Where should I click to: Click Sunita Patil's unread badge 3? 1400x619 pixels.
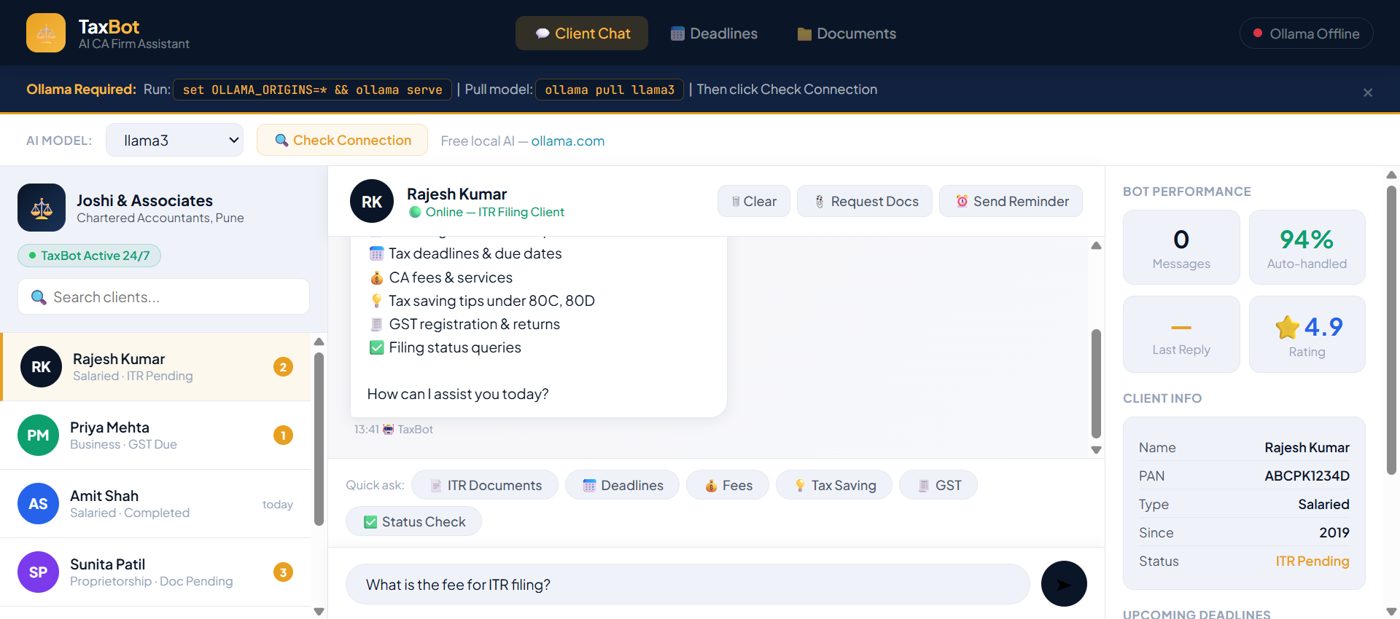[283, 572]
